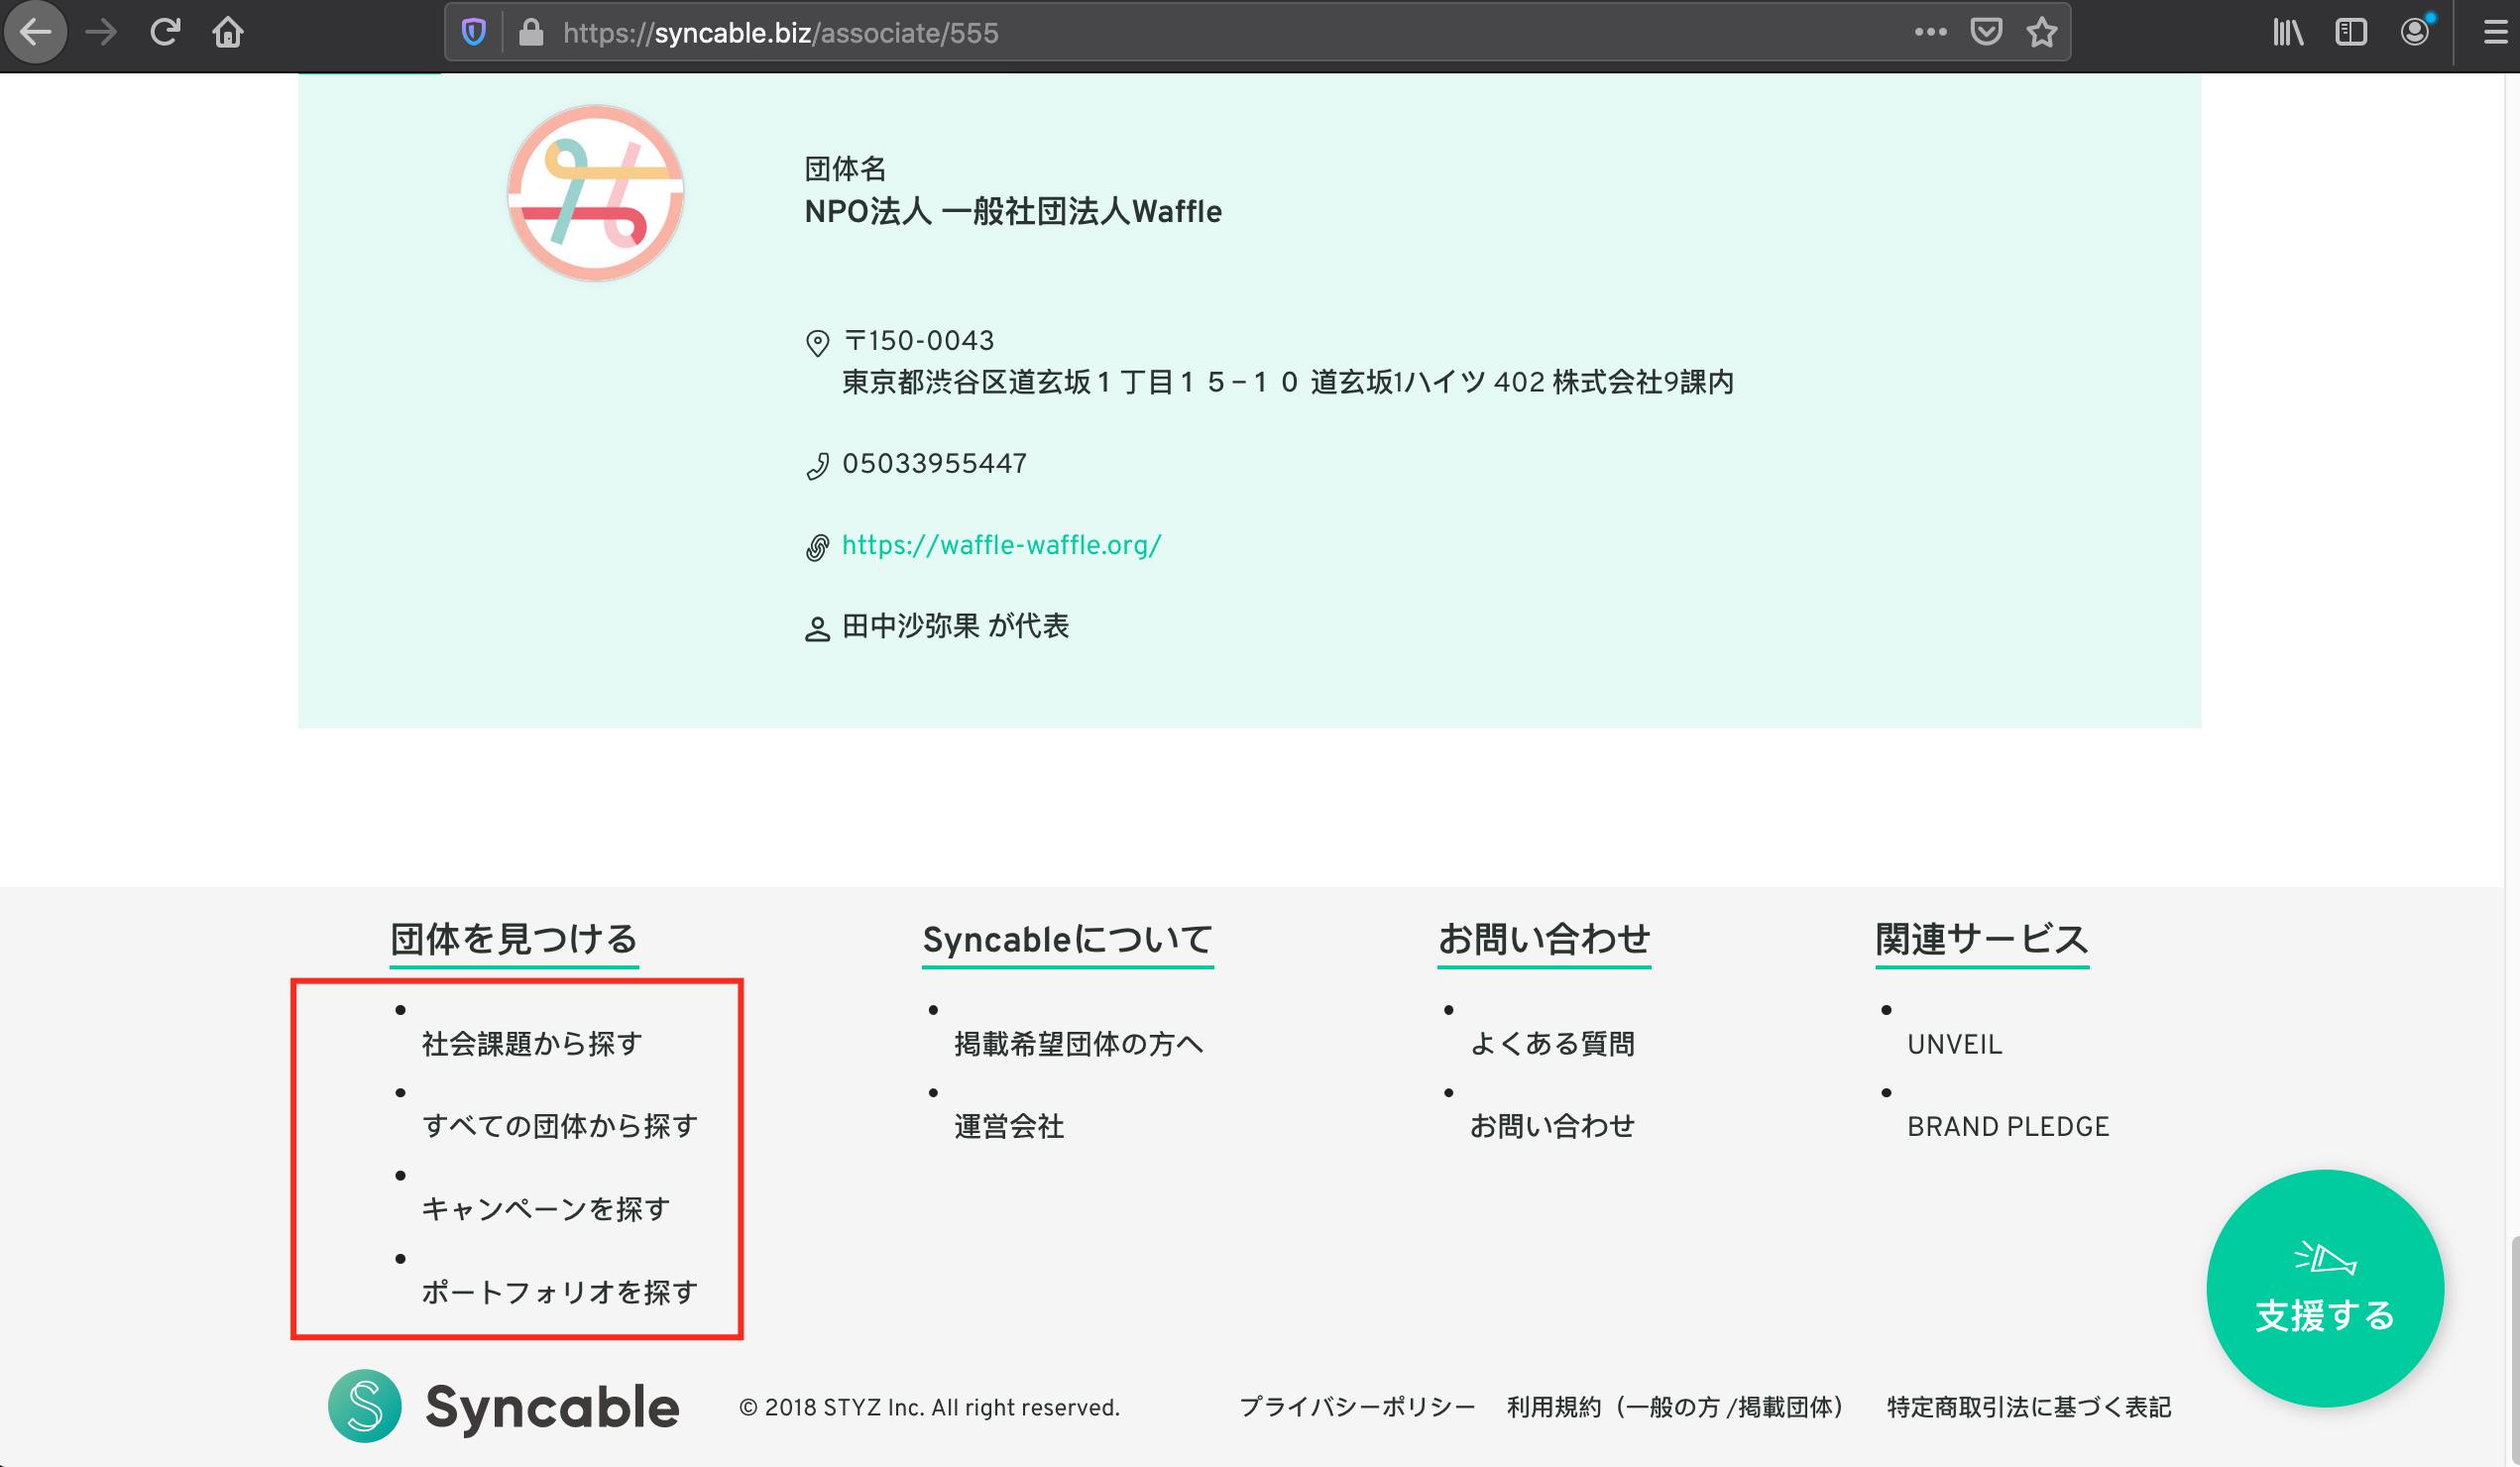Viewport: 2520px width, 1467px height.
Task: Select プライバシーポリシー in the footer
Action: [1357, 1406]
